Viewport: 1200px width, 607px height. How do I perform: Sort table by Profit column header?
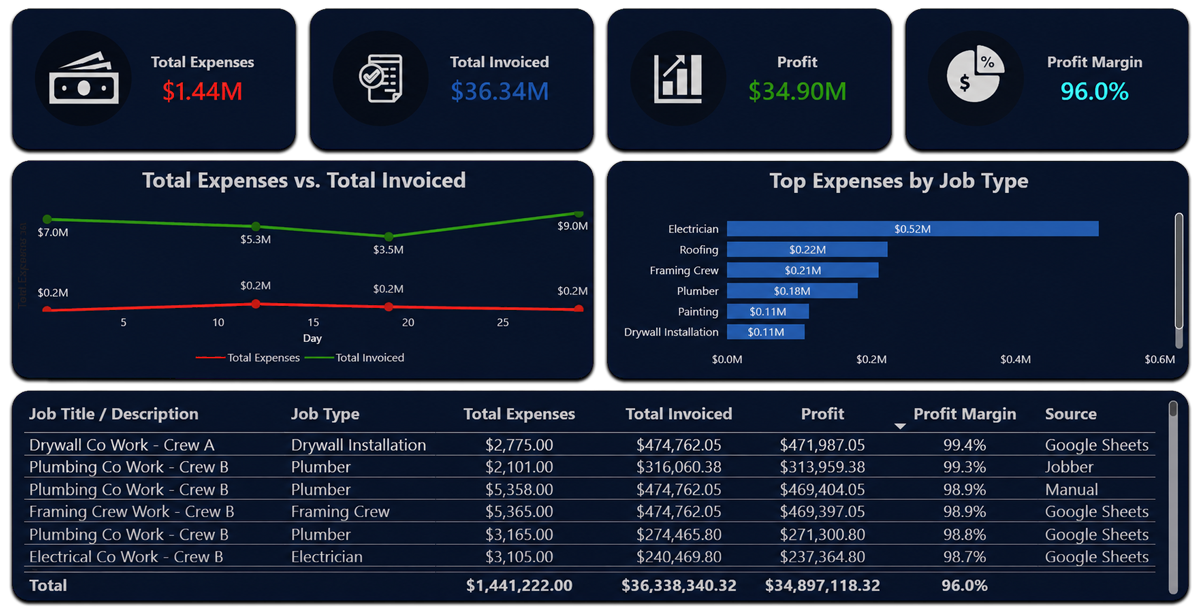point(822,414)
